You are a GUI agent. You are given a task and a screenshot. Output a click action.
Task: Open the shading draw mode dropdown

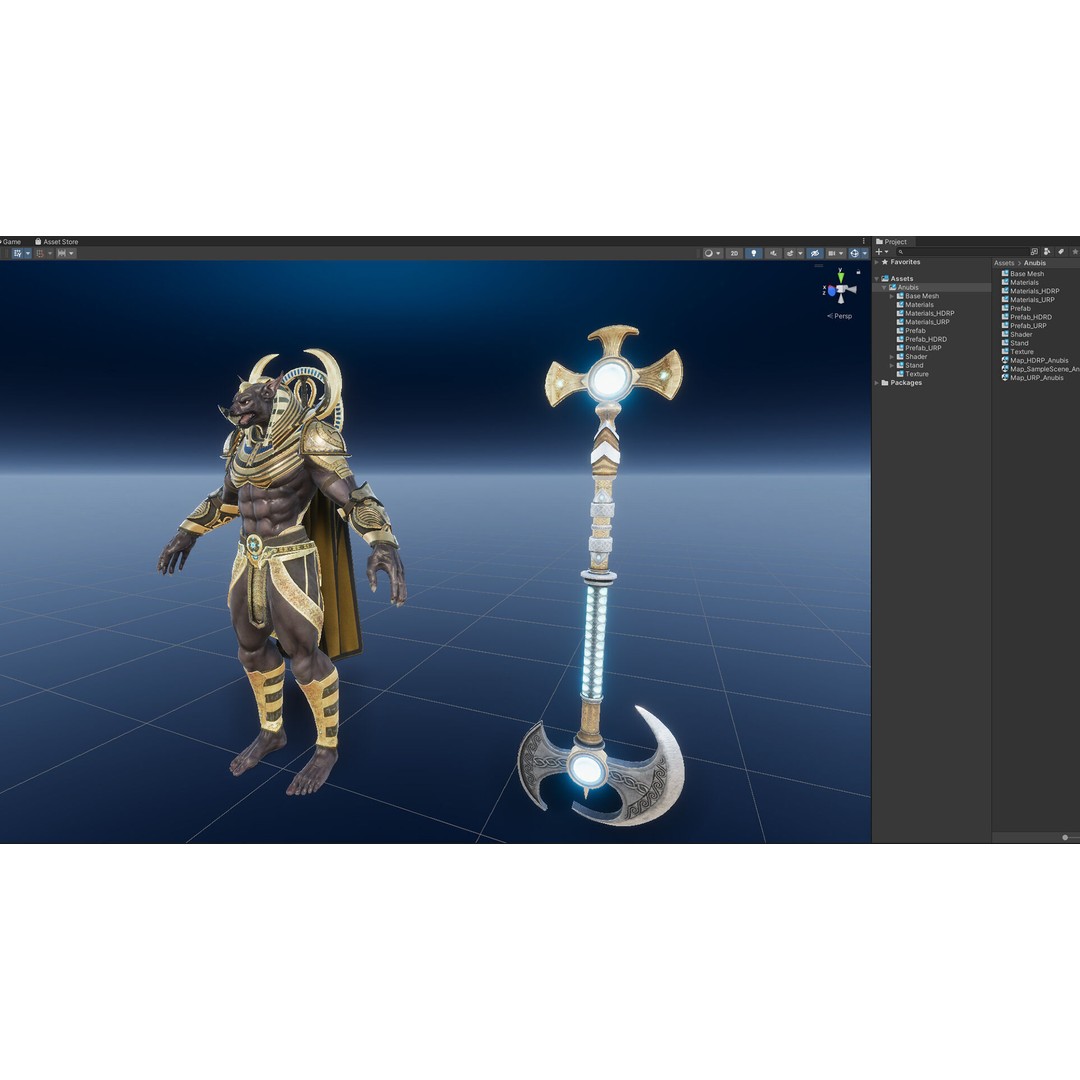pyautogui.click(x=712, y=253)
